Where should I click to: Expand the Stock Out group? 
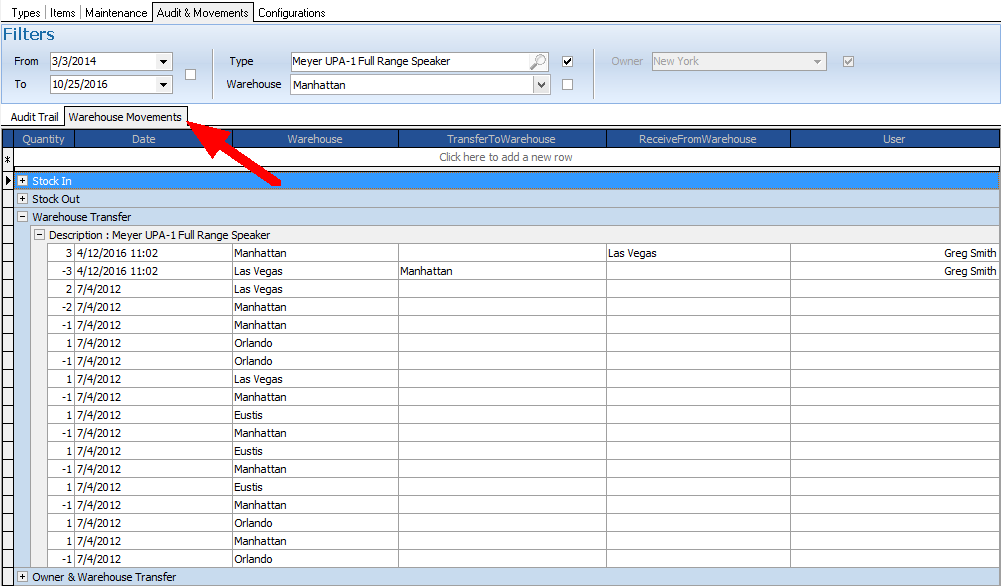[x=22, y=199]
